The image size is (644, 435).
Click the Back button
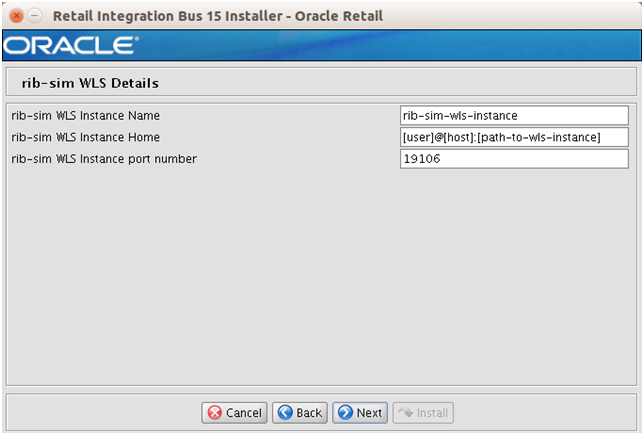300,412
